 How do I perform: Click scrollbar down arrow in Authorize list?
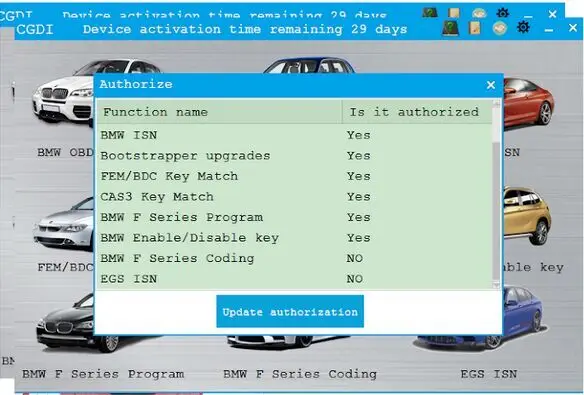[x=496, y=285]
